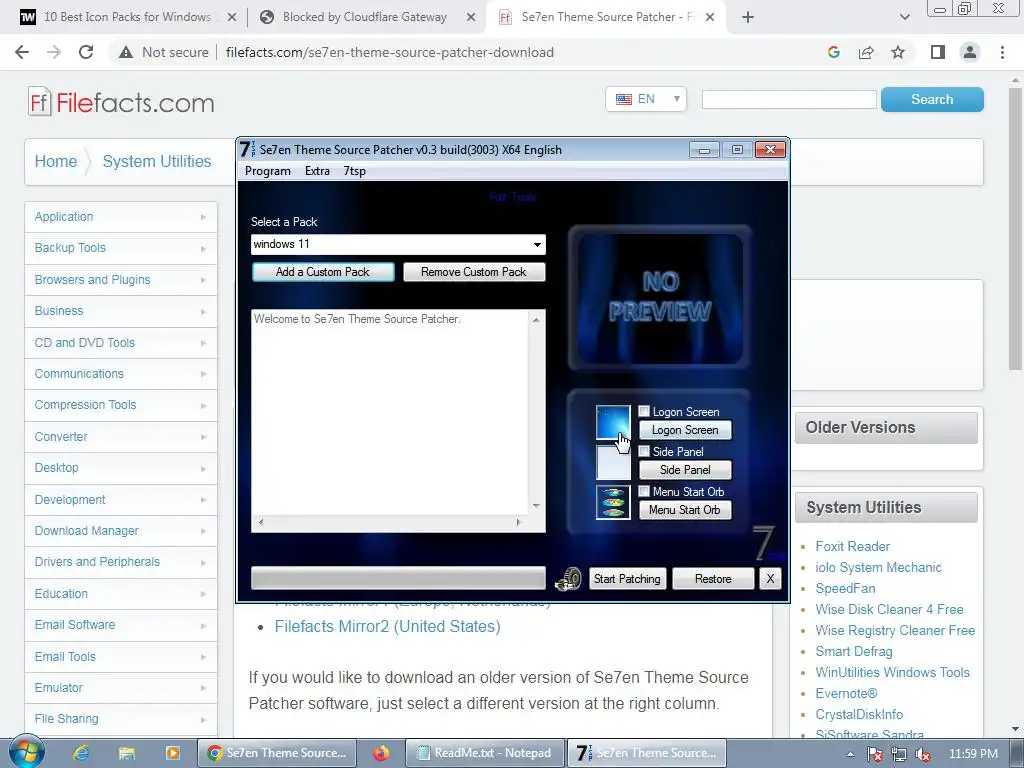Open media player taskbar icon
This screenshot has width=1024, height=768.
(x=172, y=753)
